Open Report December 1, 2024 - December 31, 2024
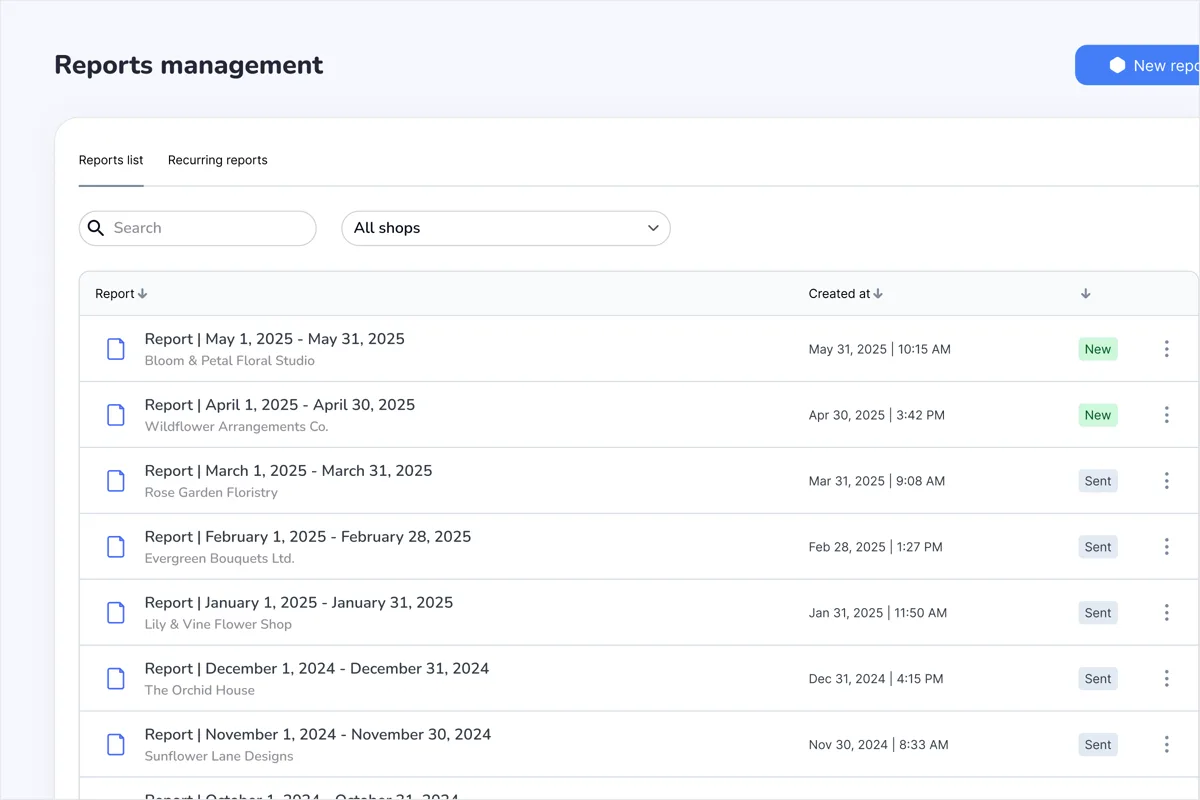1200x800 pixels. tap(317, 669)
